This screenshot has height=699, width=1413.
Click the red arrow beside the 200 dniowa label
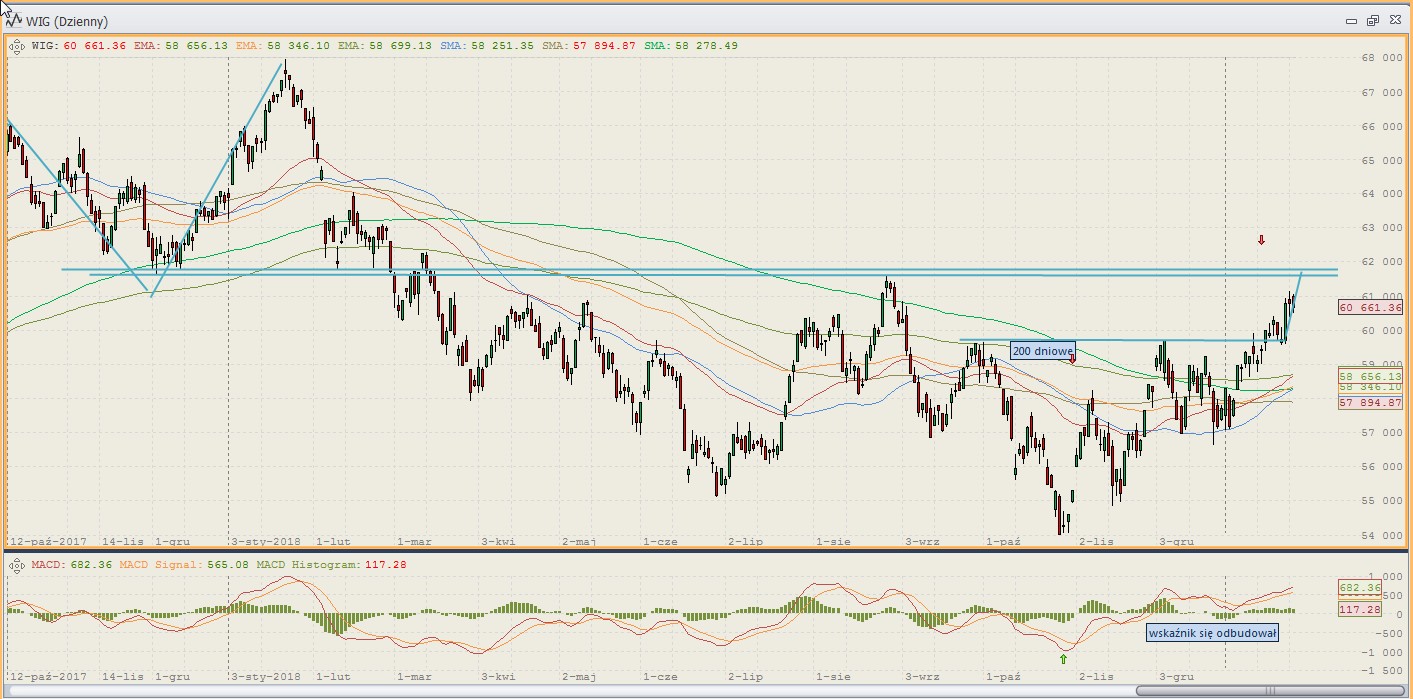coord(1072,359)
